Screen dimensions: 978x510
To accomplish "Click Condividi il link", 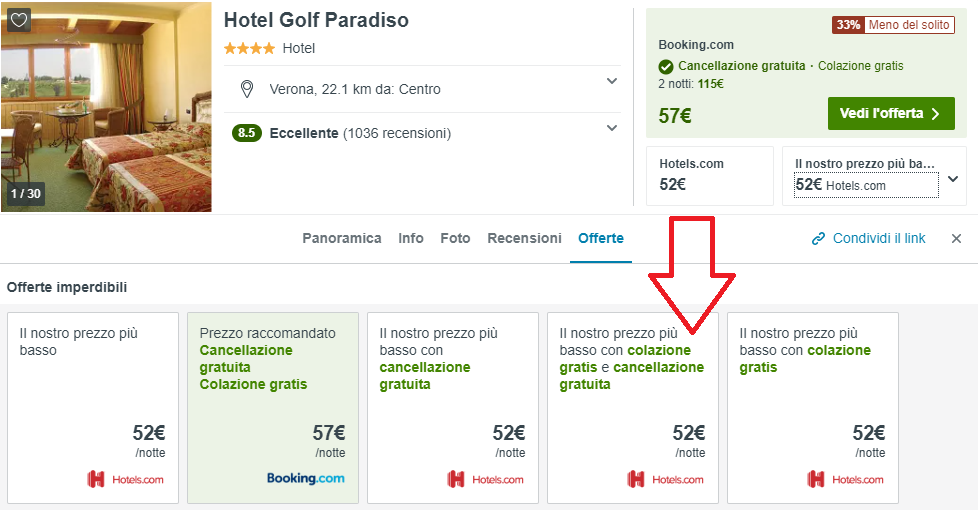I will [879, 239].
